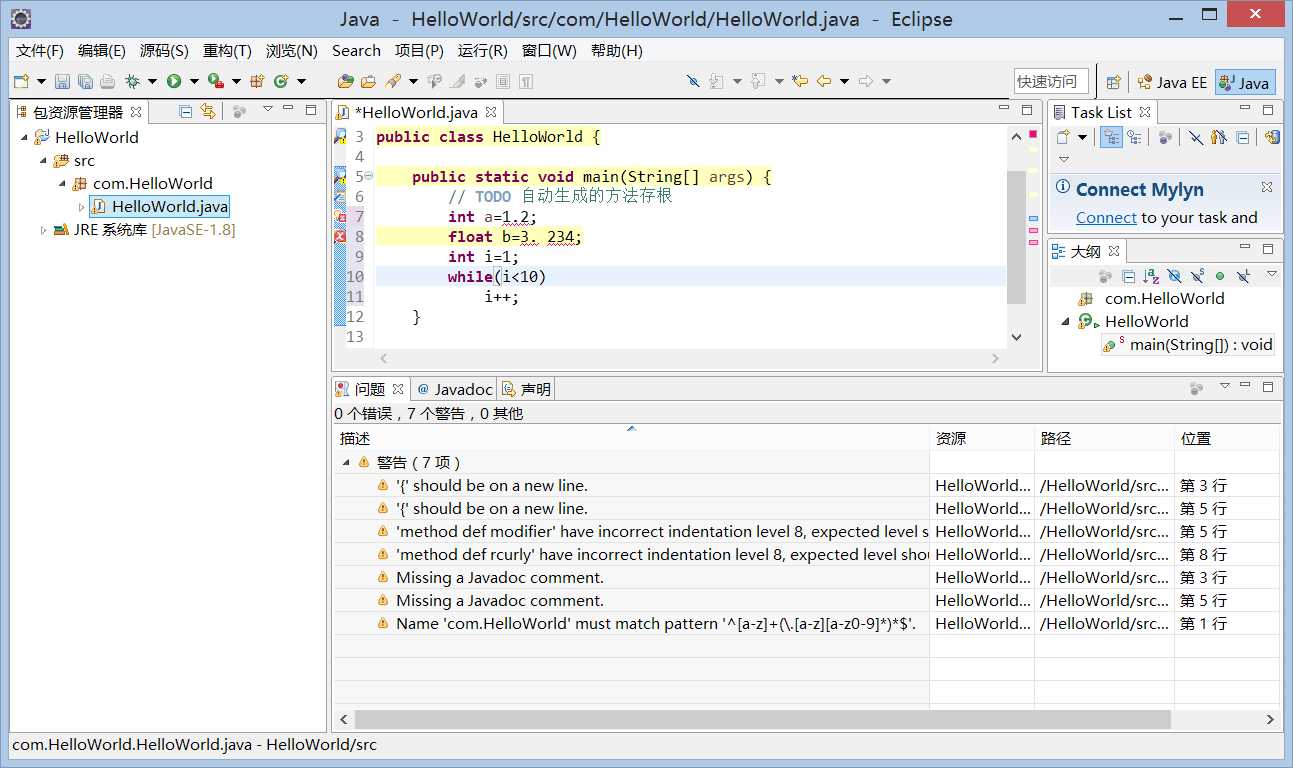The image size is (1293, 768).
Task: Switch to the 声明 tab
Action: (x=527, y=389)
